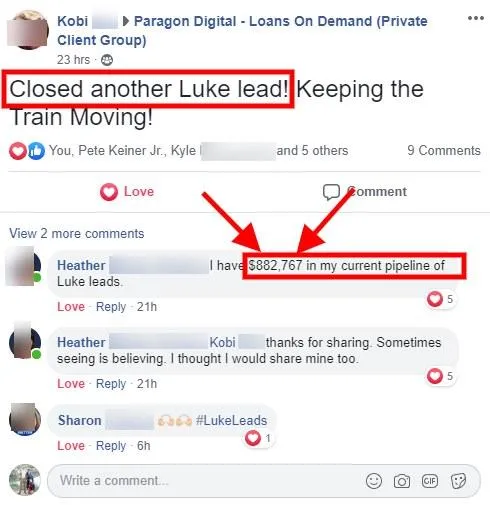Toggle Love on Sharon's #LukeLeads comment
Viewport: 490px width, 505px height.
[x=71, y=446]
